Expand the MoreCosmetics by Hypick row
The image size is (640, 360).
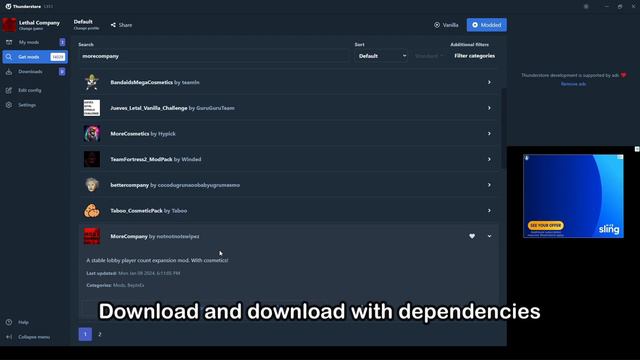[x=289, y=134]
